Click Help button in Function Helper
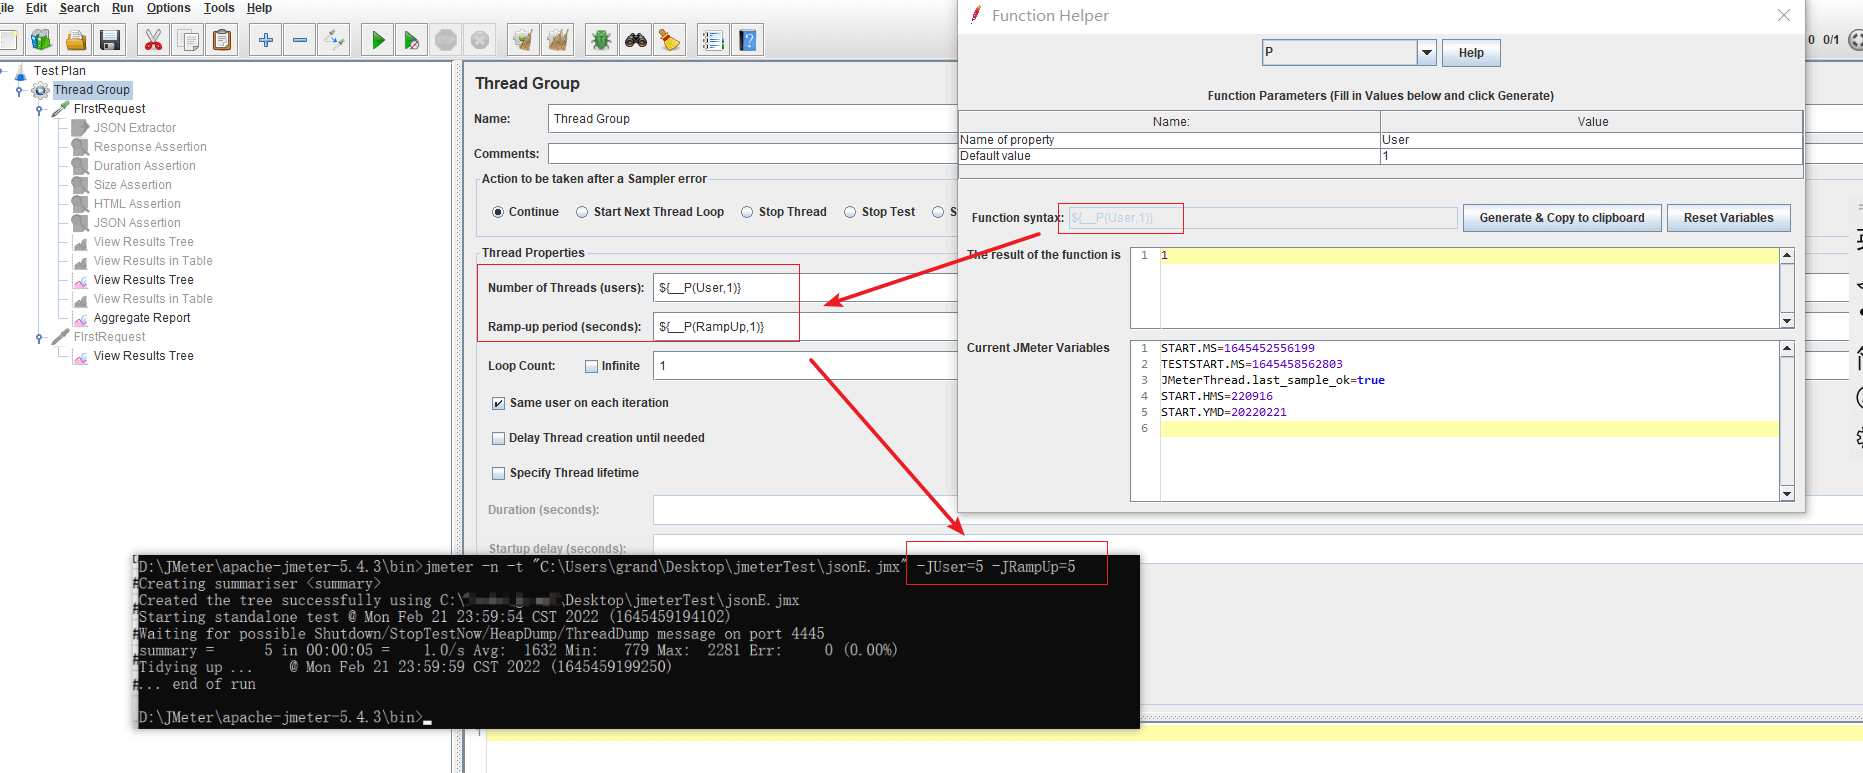This screenshot has height=773, width=1863. (1471, 53)
